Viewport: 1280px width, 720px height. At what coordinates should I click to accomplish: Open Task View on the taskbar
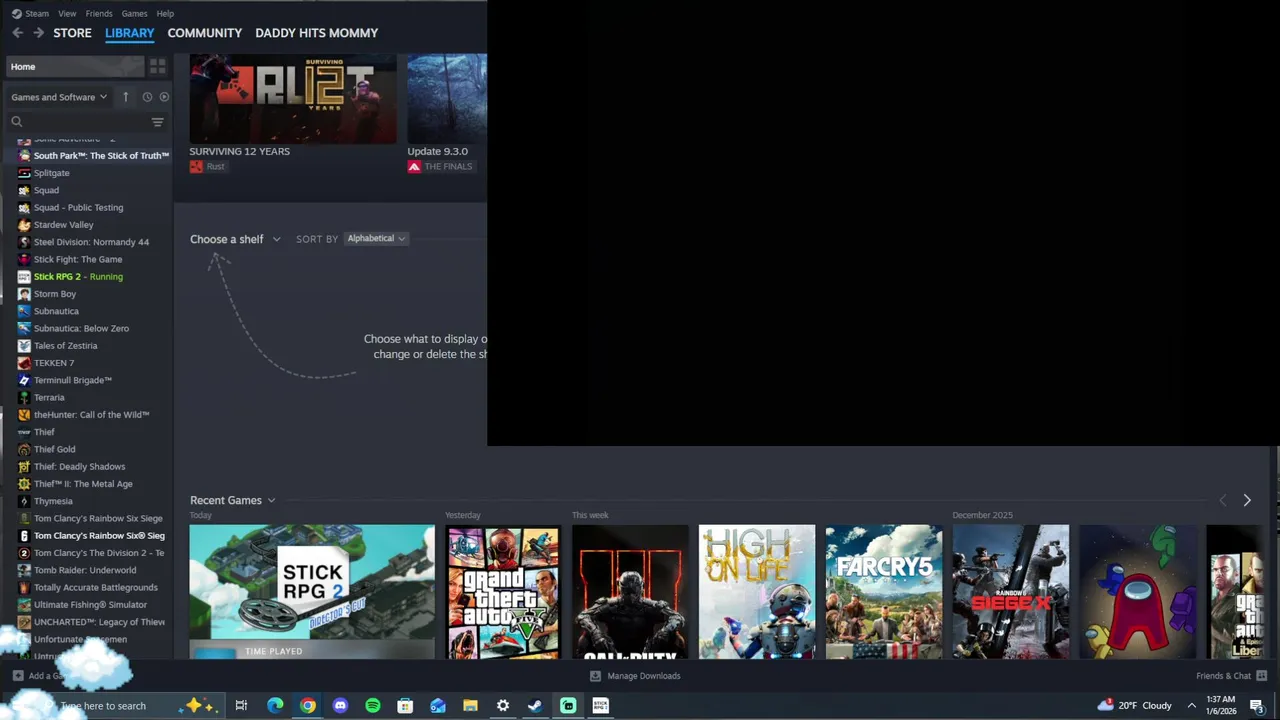click(x=241, y=705)
